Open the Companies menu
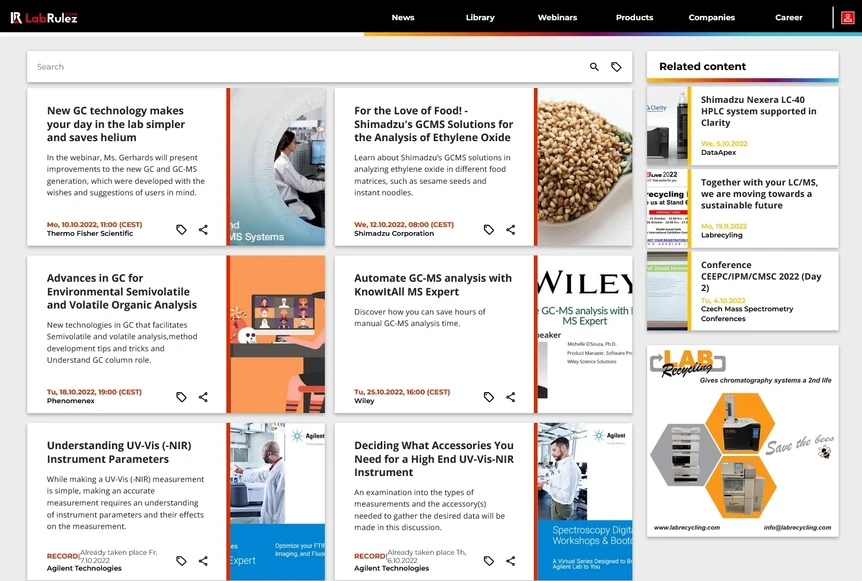 pos(711,18)
